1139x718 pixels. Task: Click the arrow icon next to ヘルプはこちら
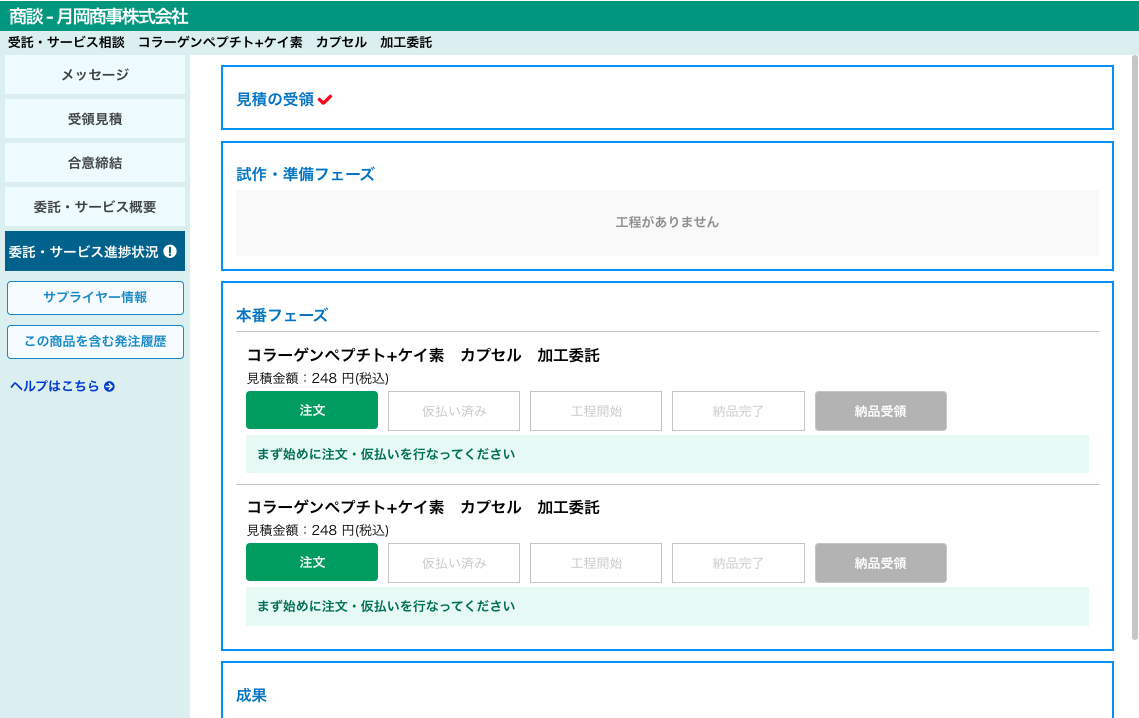109,387
